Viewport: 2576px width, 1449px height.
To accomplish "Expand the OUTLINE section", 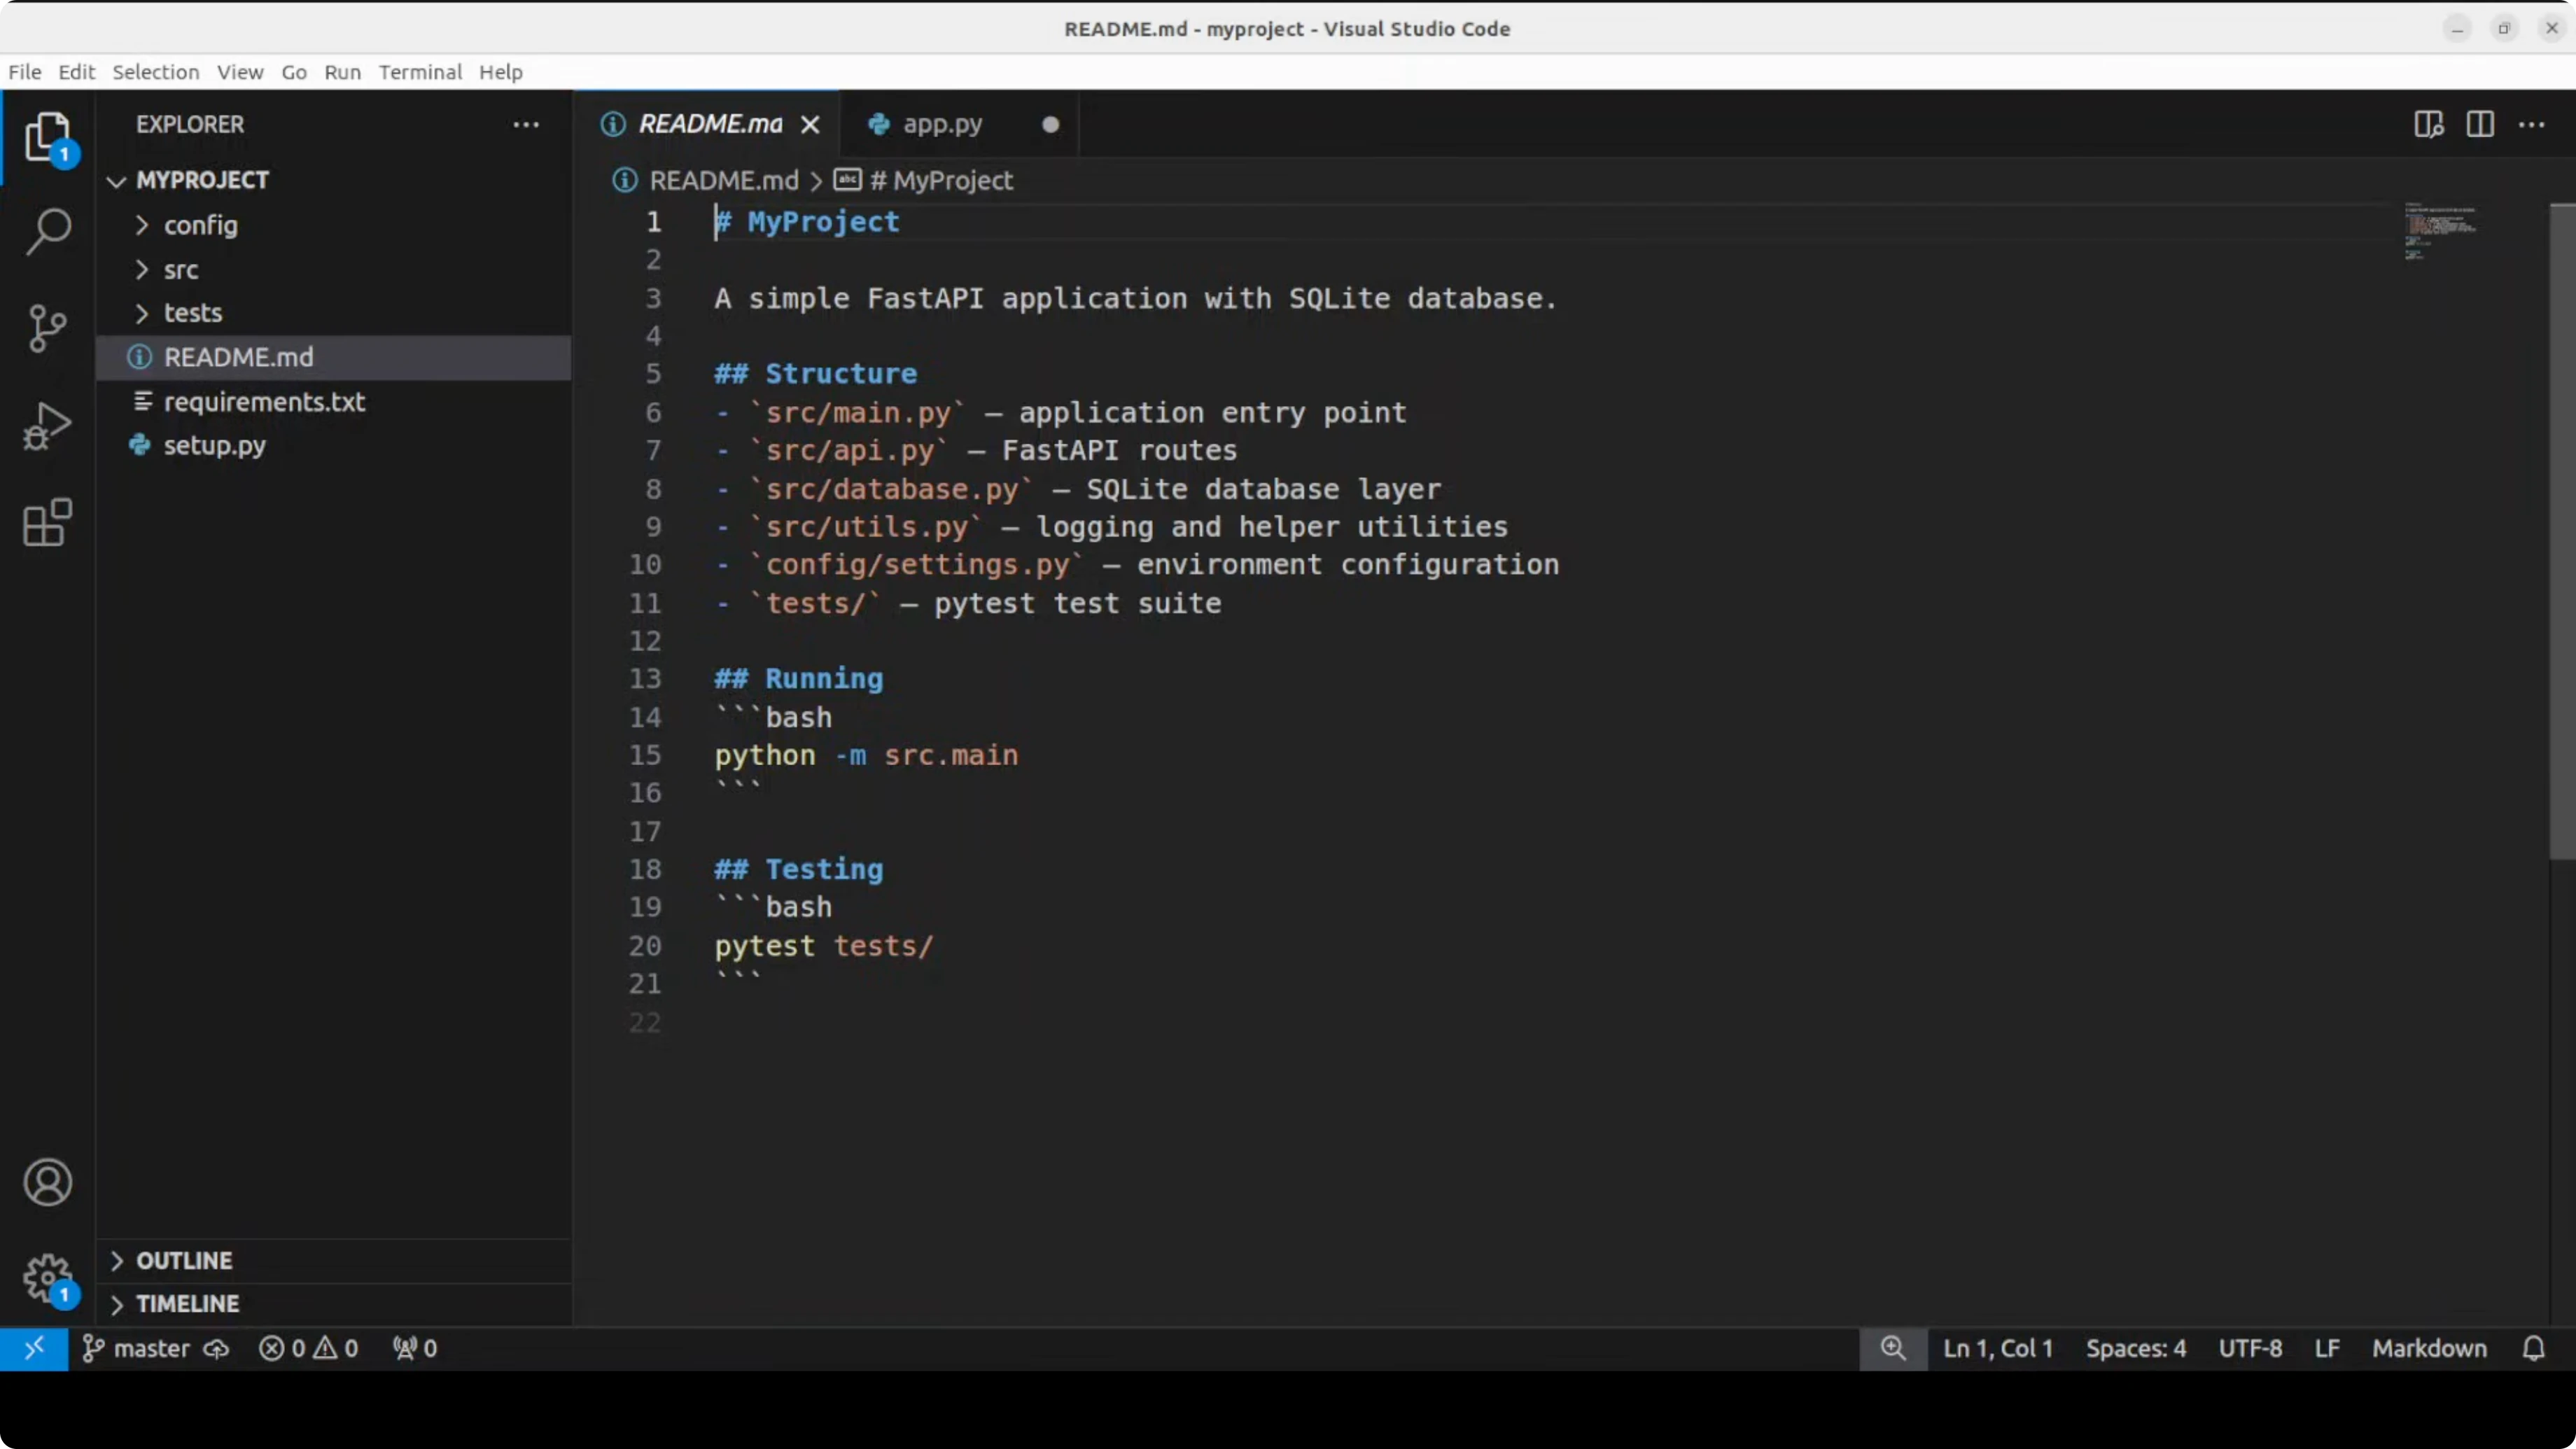I will point(184,1260).
